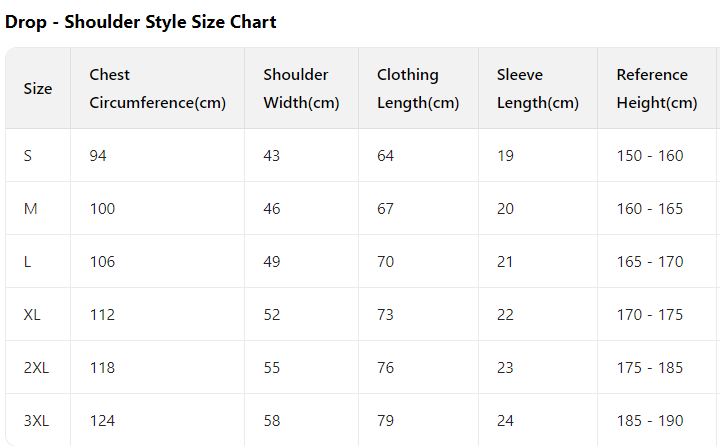
Task: Select clothing length value 76
Action: click(386, 368)
